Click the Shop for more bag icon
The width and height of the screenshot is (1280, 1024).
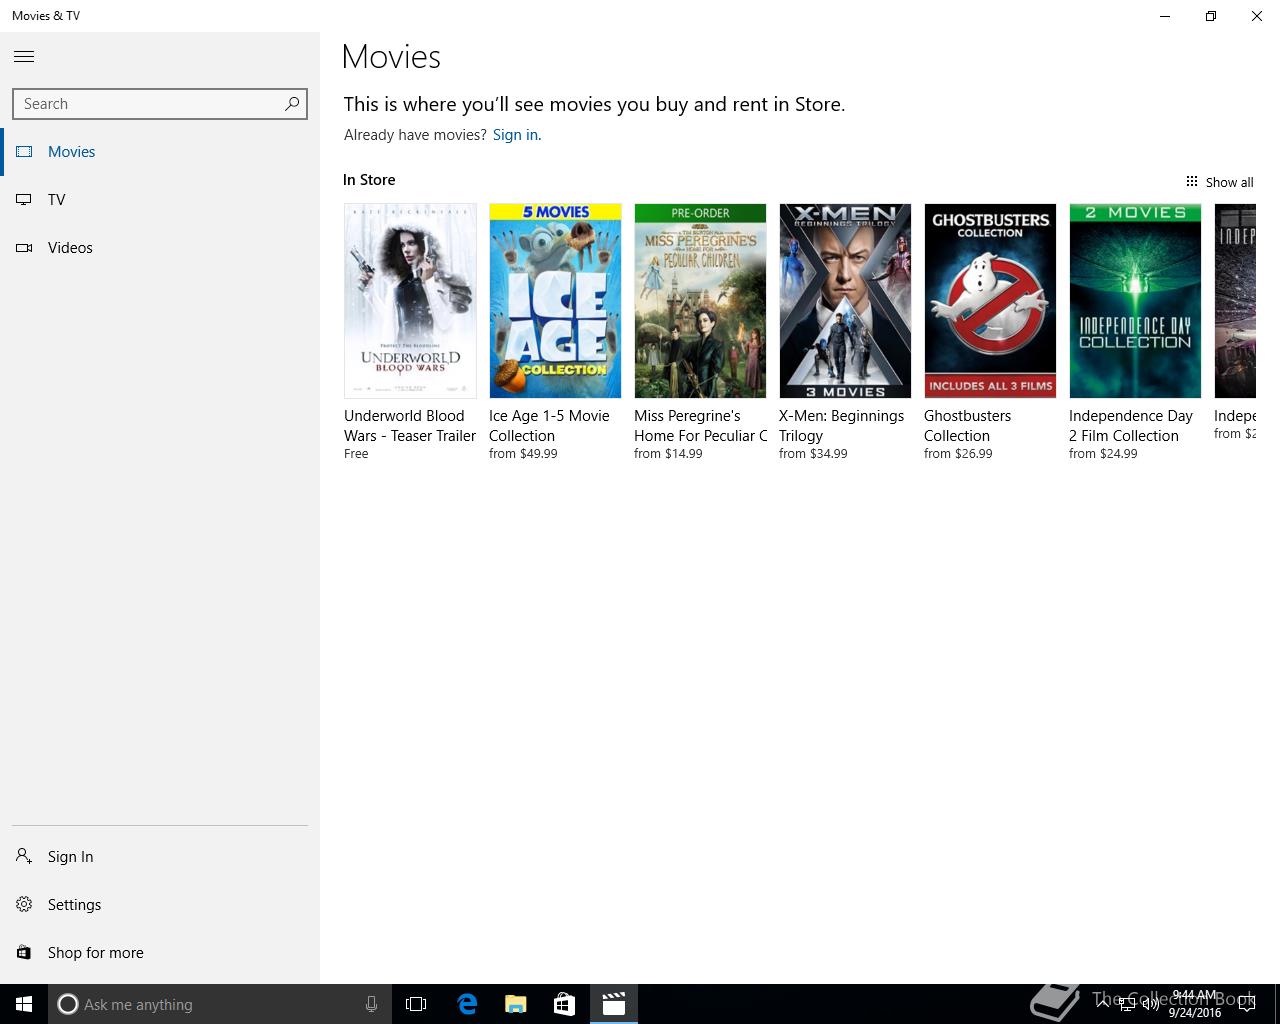pyautogui.click(x=24, y=952)
